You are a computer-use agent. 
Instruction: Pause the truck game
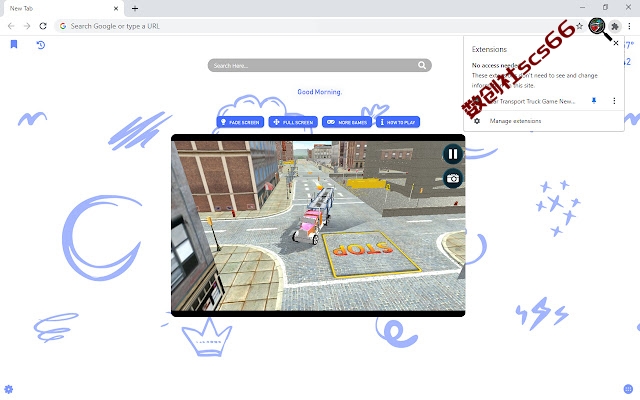tap(453, 154)
